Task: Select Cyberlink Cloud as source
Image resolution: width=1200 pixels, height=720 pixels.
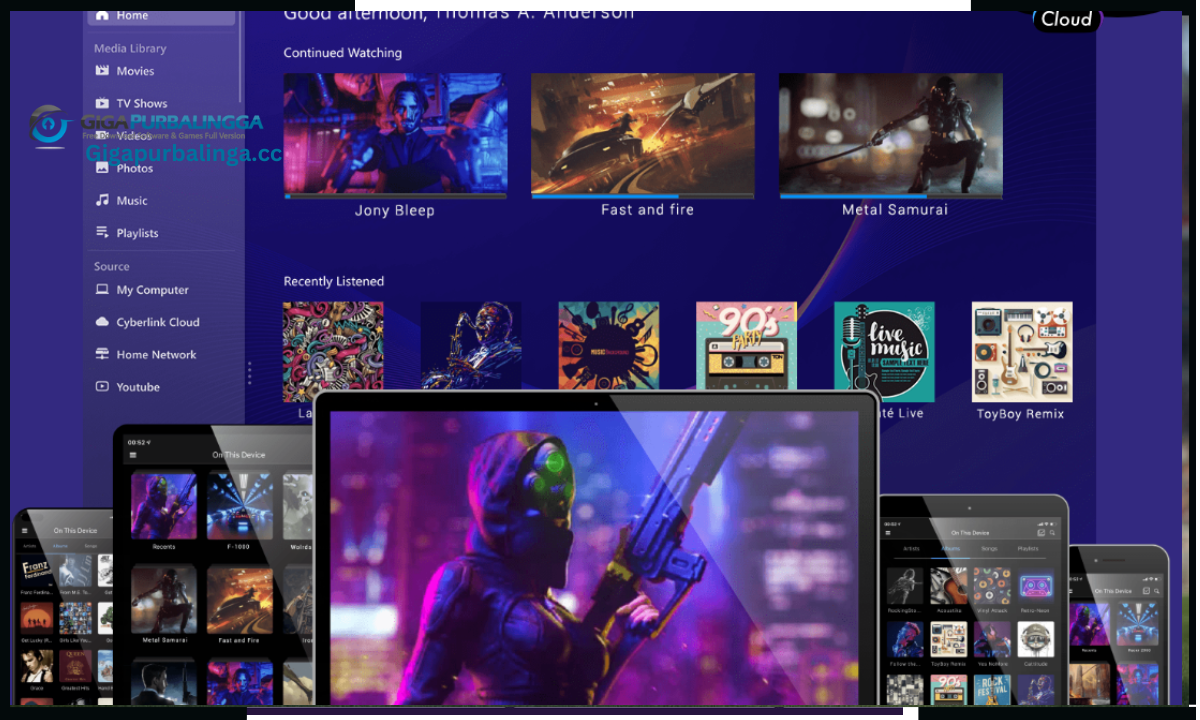Action: [147, 322]
